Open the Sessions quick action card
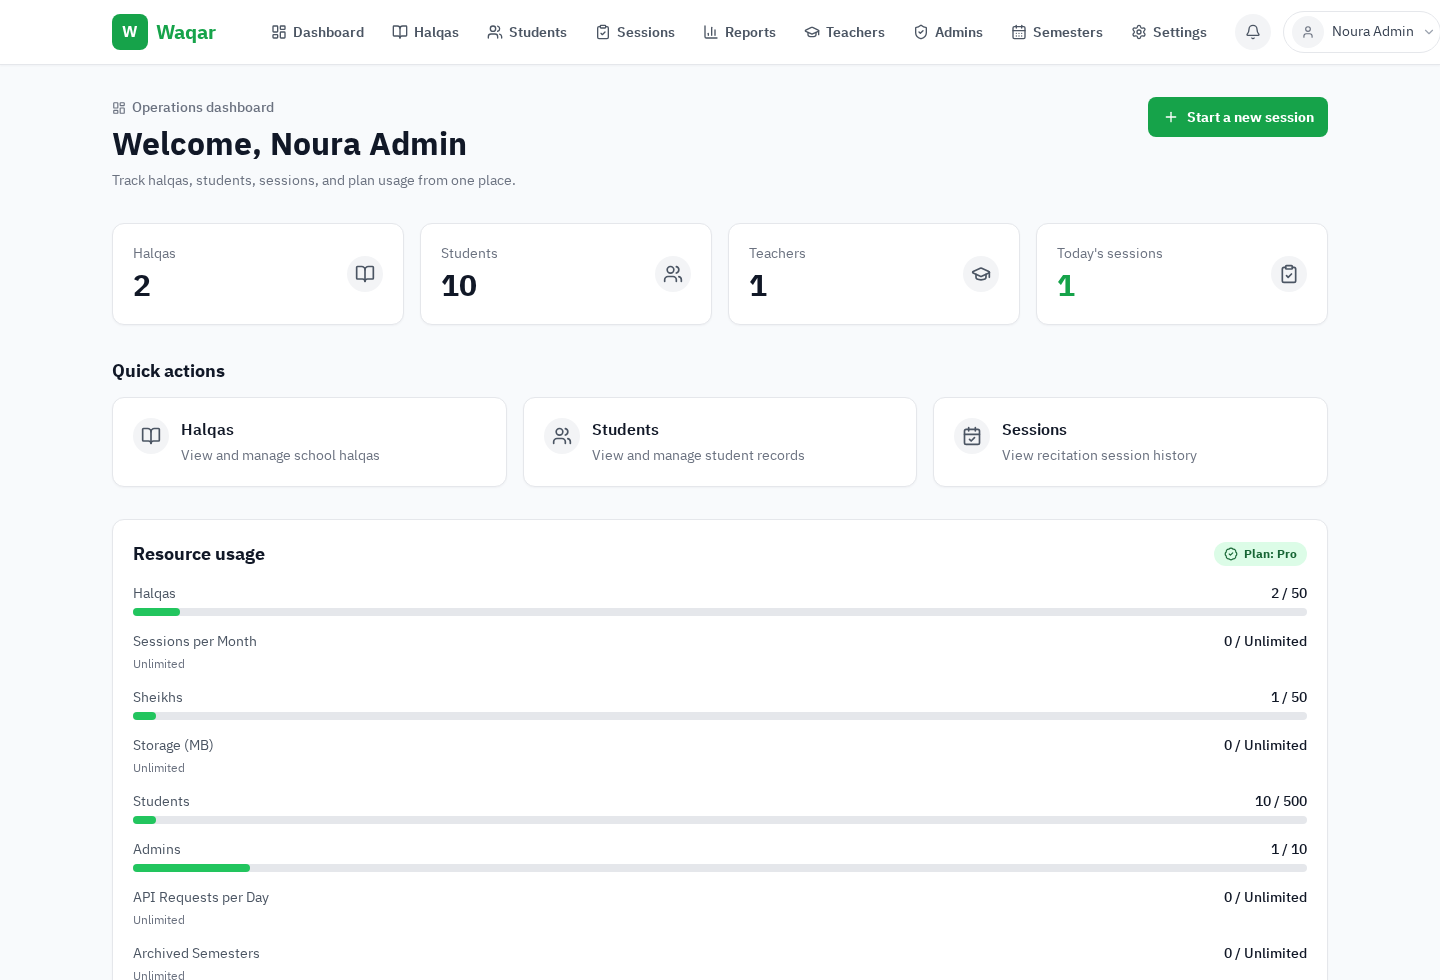1440x980 pixels. point(1130,442)
